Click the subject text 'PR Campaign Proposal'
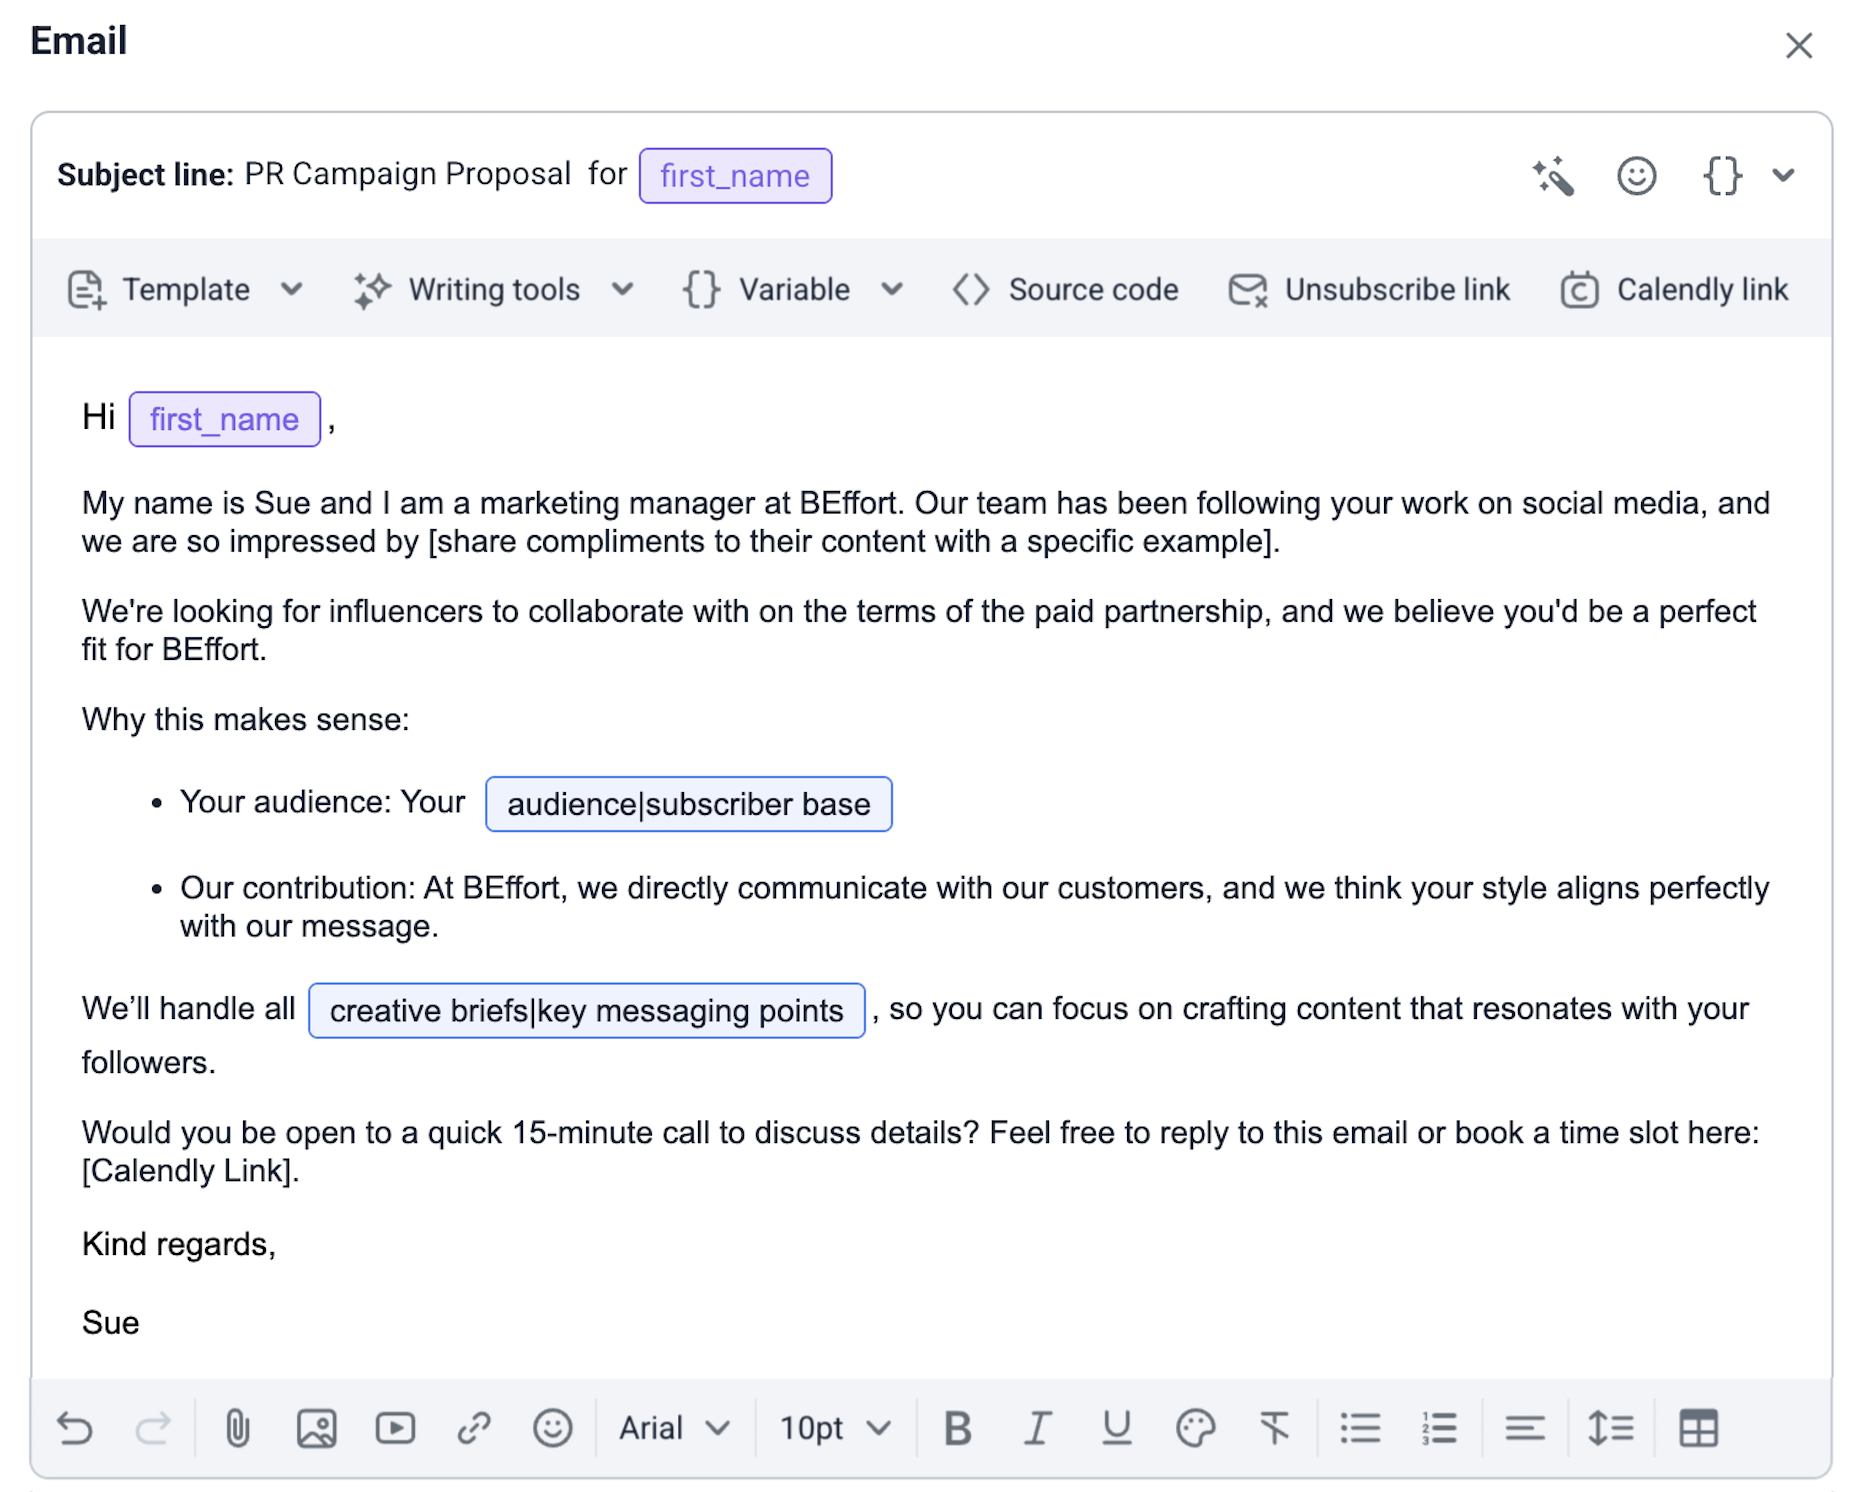1856x1492 pixels. pos(408,174)
